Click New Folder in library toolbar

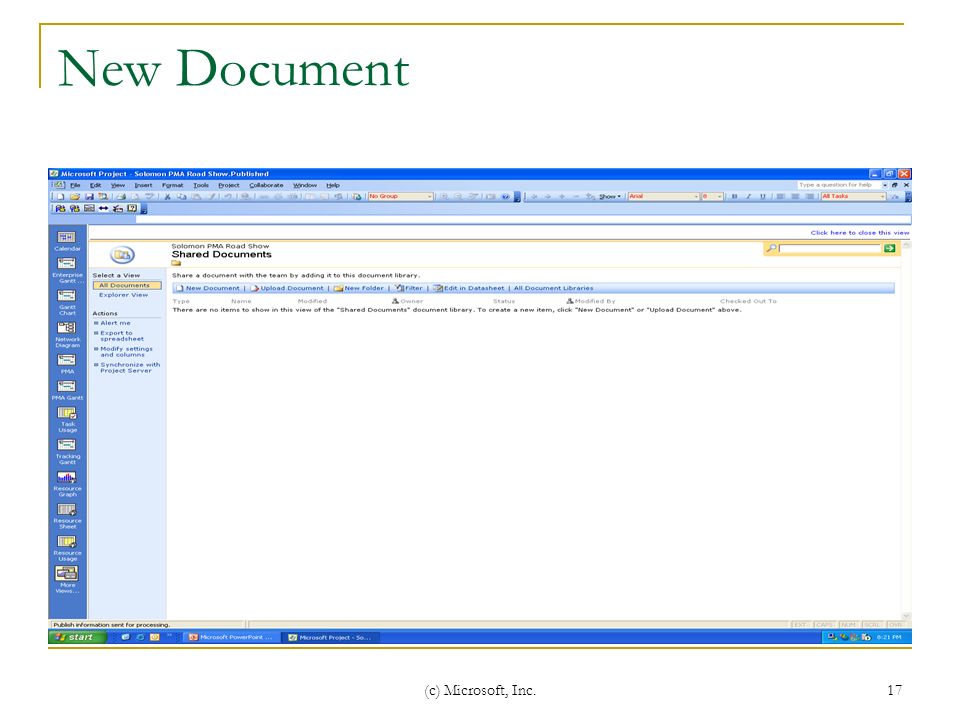(359, 288)
